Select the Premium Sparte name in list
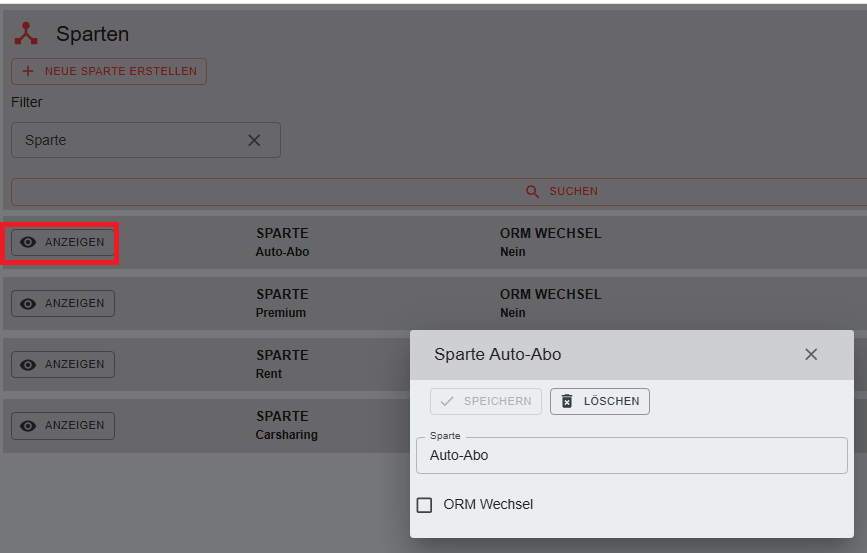Screen dimensions: 867x553 [281, 313]
